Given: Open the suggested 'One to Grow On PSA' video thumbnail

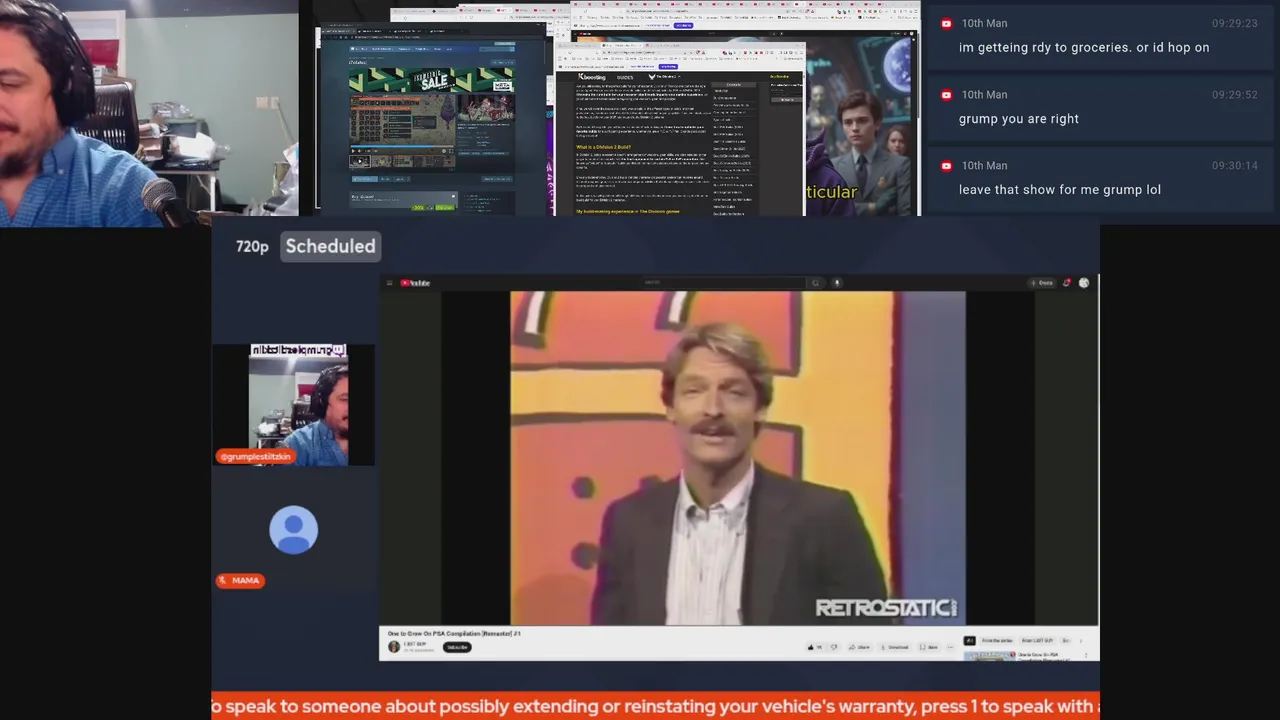Looking at the screenshot, I should [990, 656].
